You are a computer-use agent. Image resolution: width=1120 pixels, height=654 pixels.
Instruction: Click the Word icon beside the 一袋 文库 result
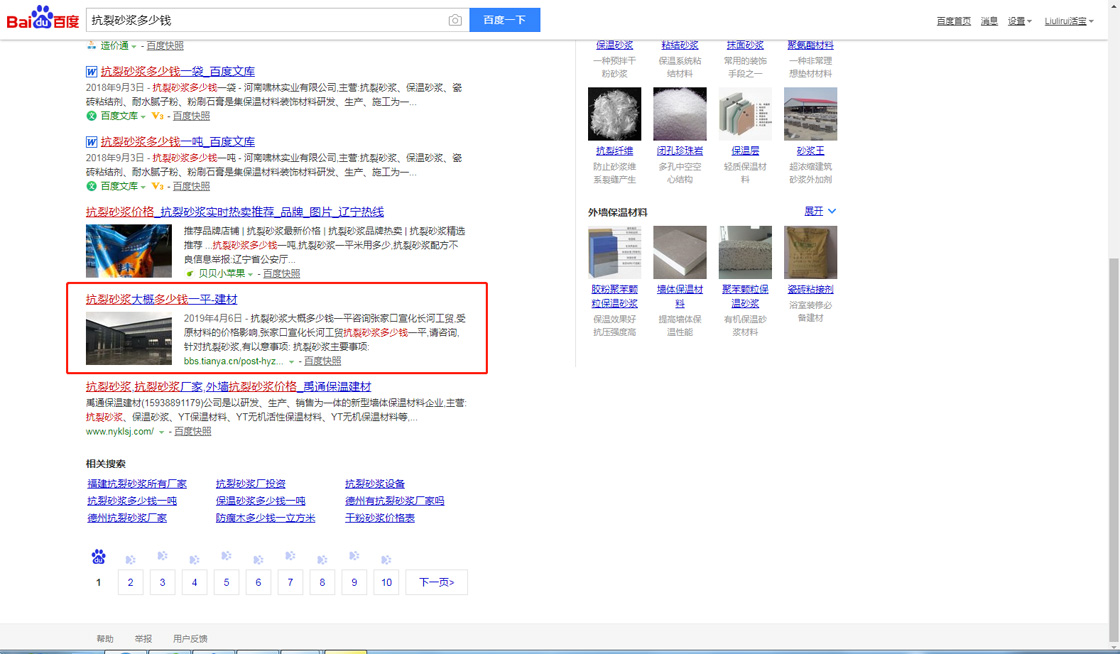pos(91,71)
